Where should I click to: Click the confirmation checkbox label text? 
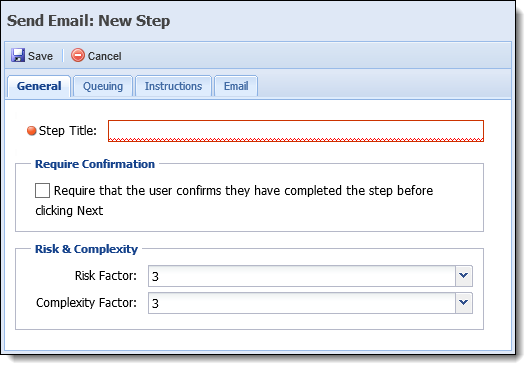tap(234, 200)
